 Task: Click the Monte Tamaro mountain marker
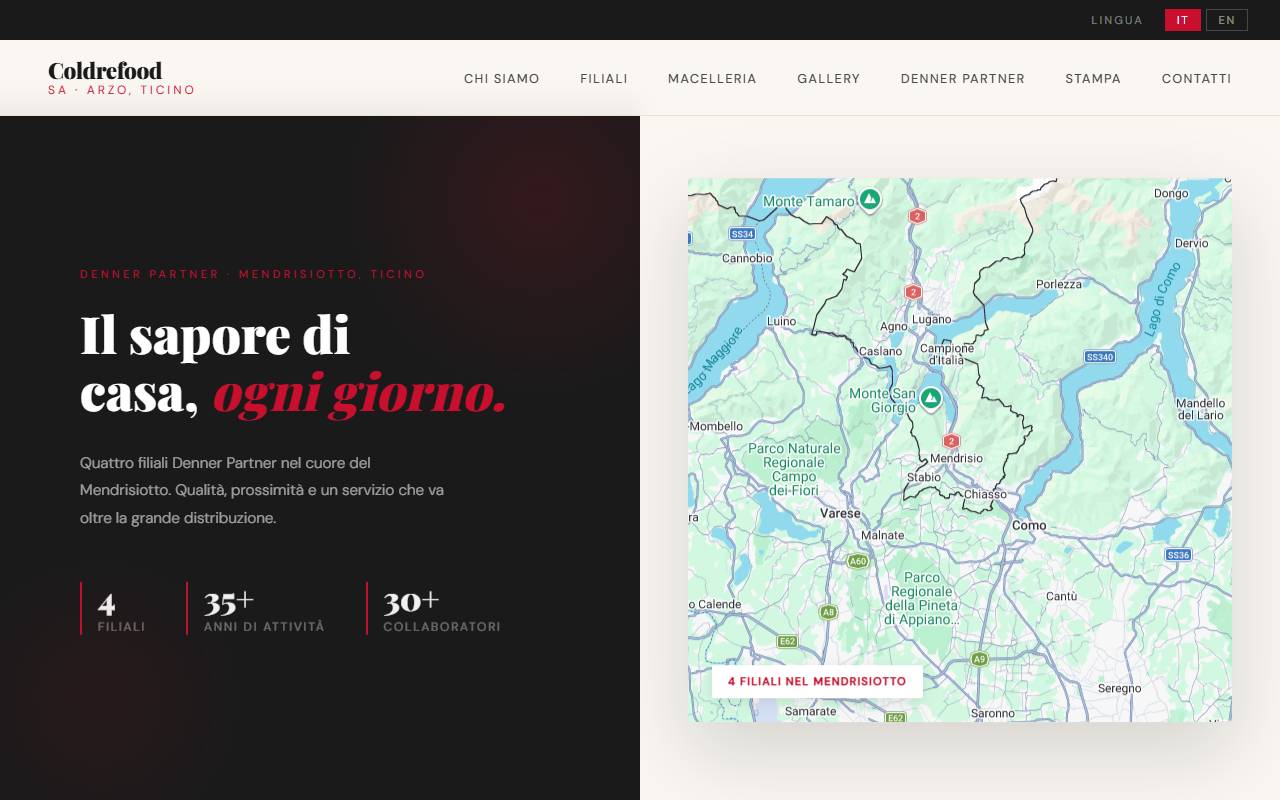click(x=870, y=199)
